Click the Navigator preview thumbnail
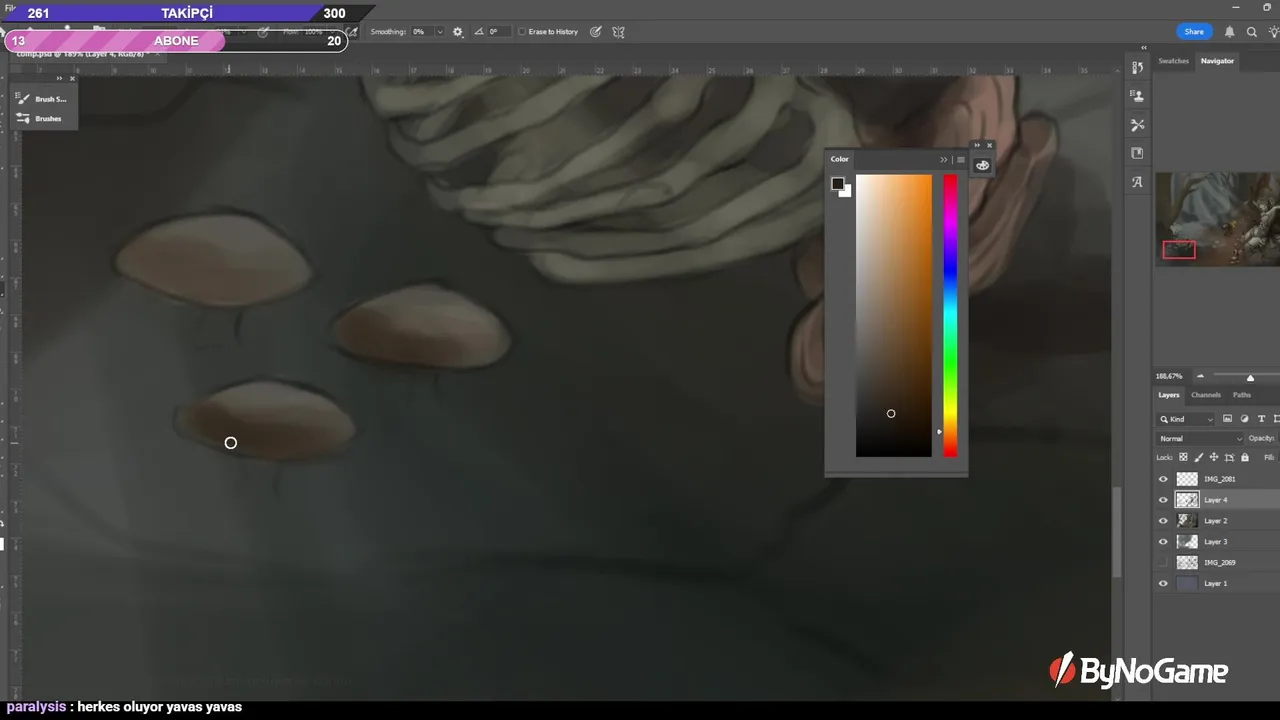Screen dimensions: 1280x720 pyautogui.click(x=1218, y=219)
